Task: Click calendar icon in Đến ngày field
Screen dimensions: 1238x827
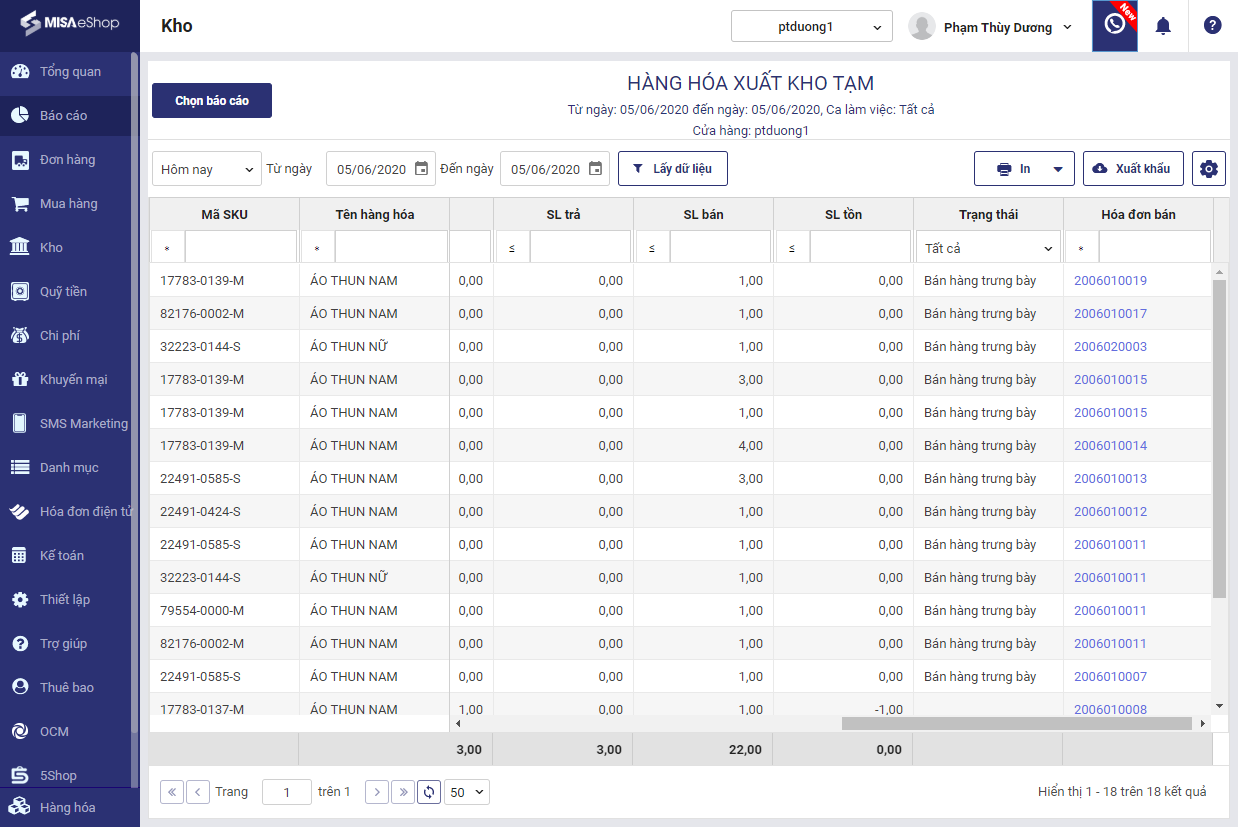Action: (595, 169)
